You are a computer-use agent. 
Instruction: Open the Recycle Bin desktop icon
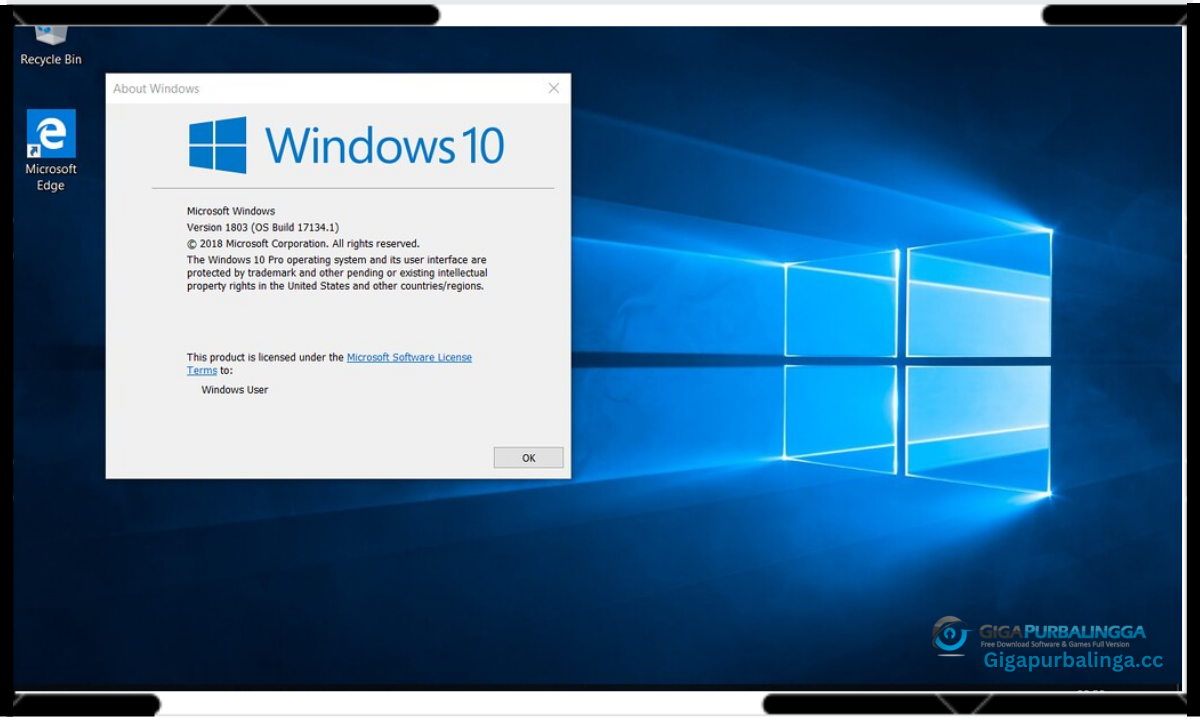click(x=51, y=46)
